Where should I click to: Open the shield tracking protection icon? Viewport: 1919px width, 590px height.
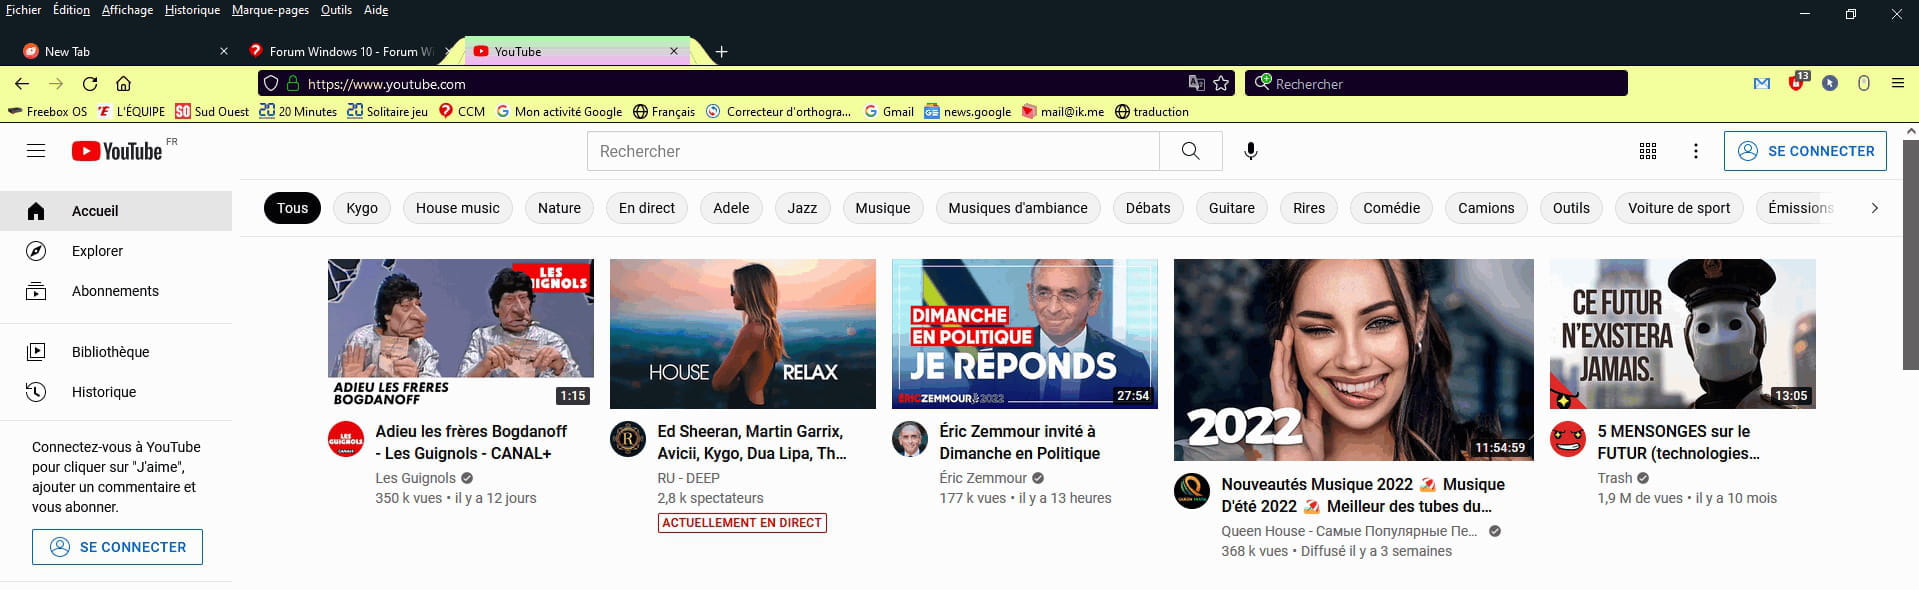pyautogui.click(x=271, y=84)
